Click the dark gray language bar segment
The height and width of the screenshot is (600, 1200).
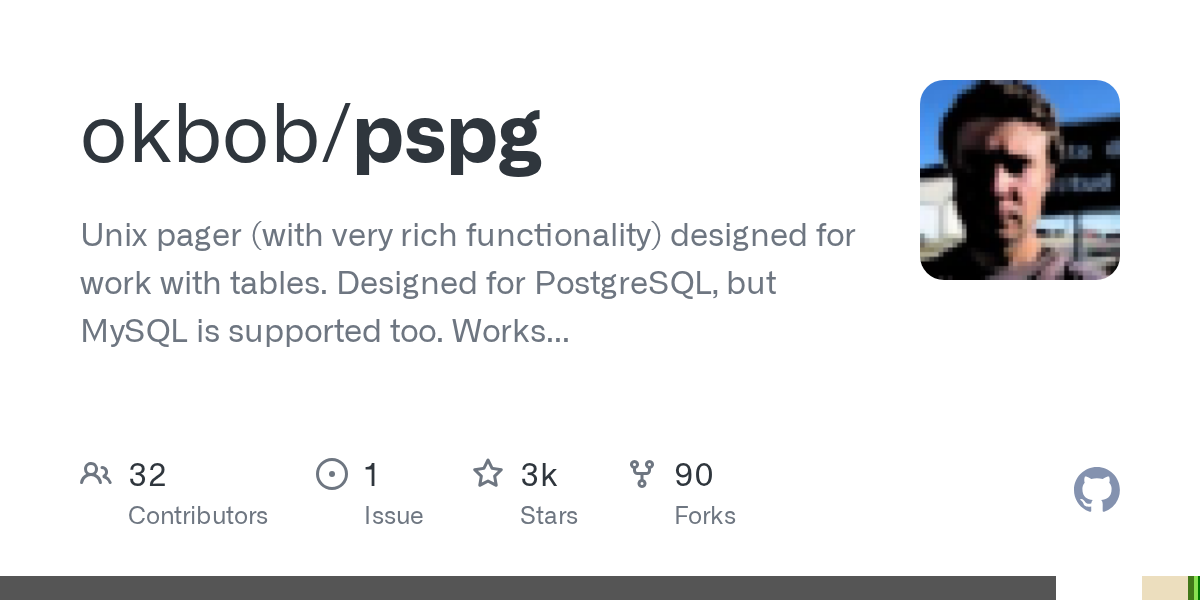point(528,588)
